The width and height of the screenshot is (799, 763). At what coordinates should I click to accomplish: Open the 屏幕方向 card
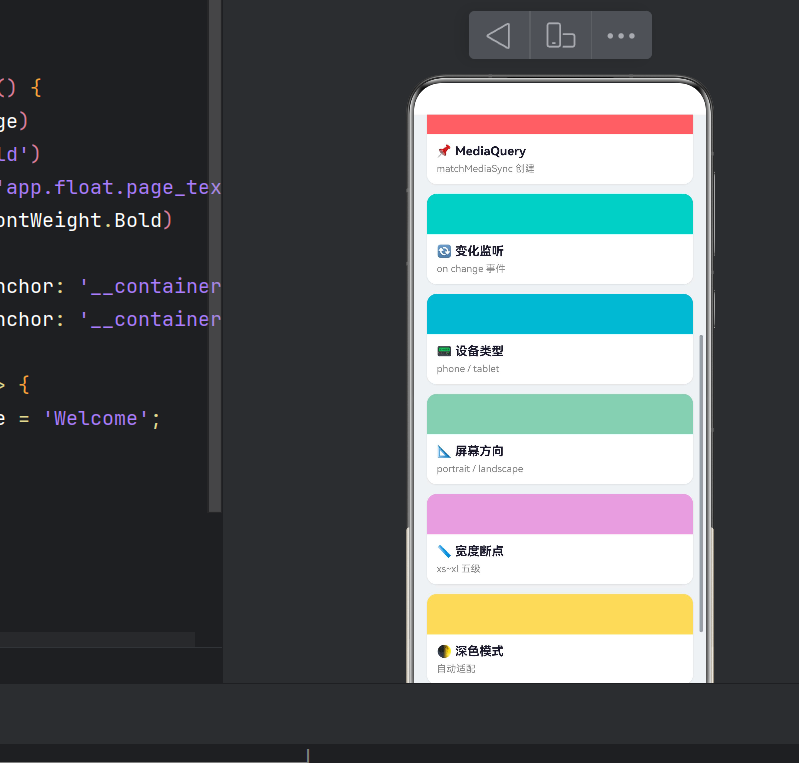(560, 439)
